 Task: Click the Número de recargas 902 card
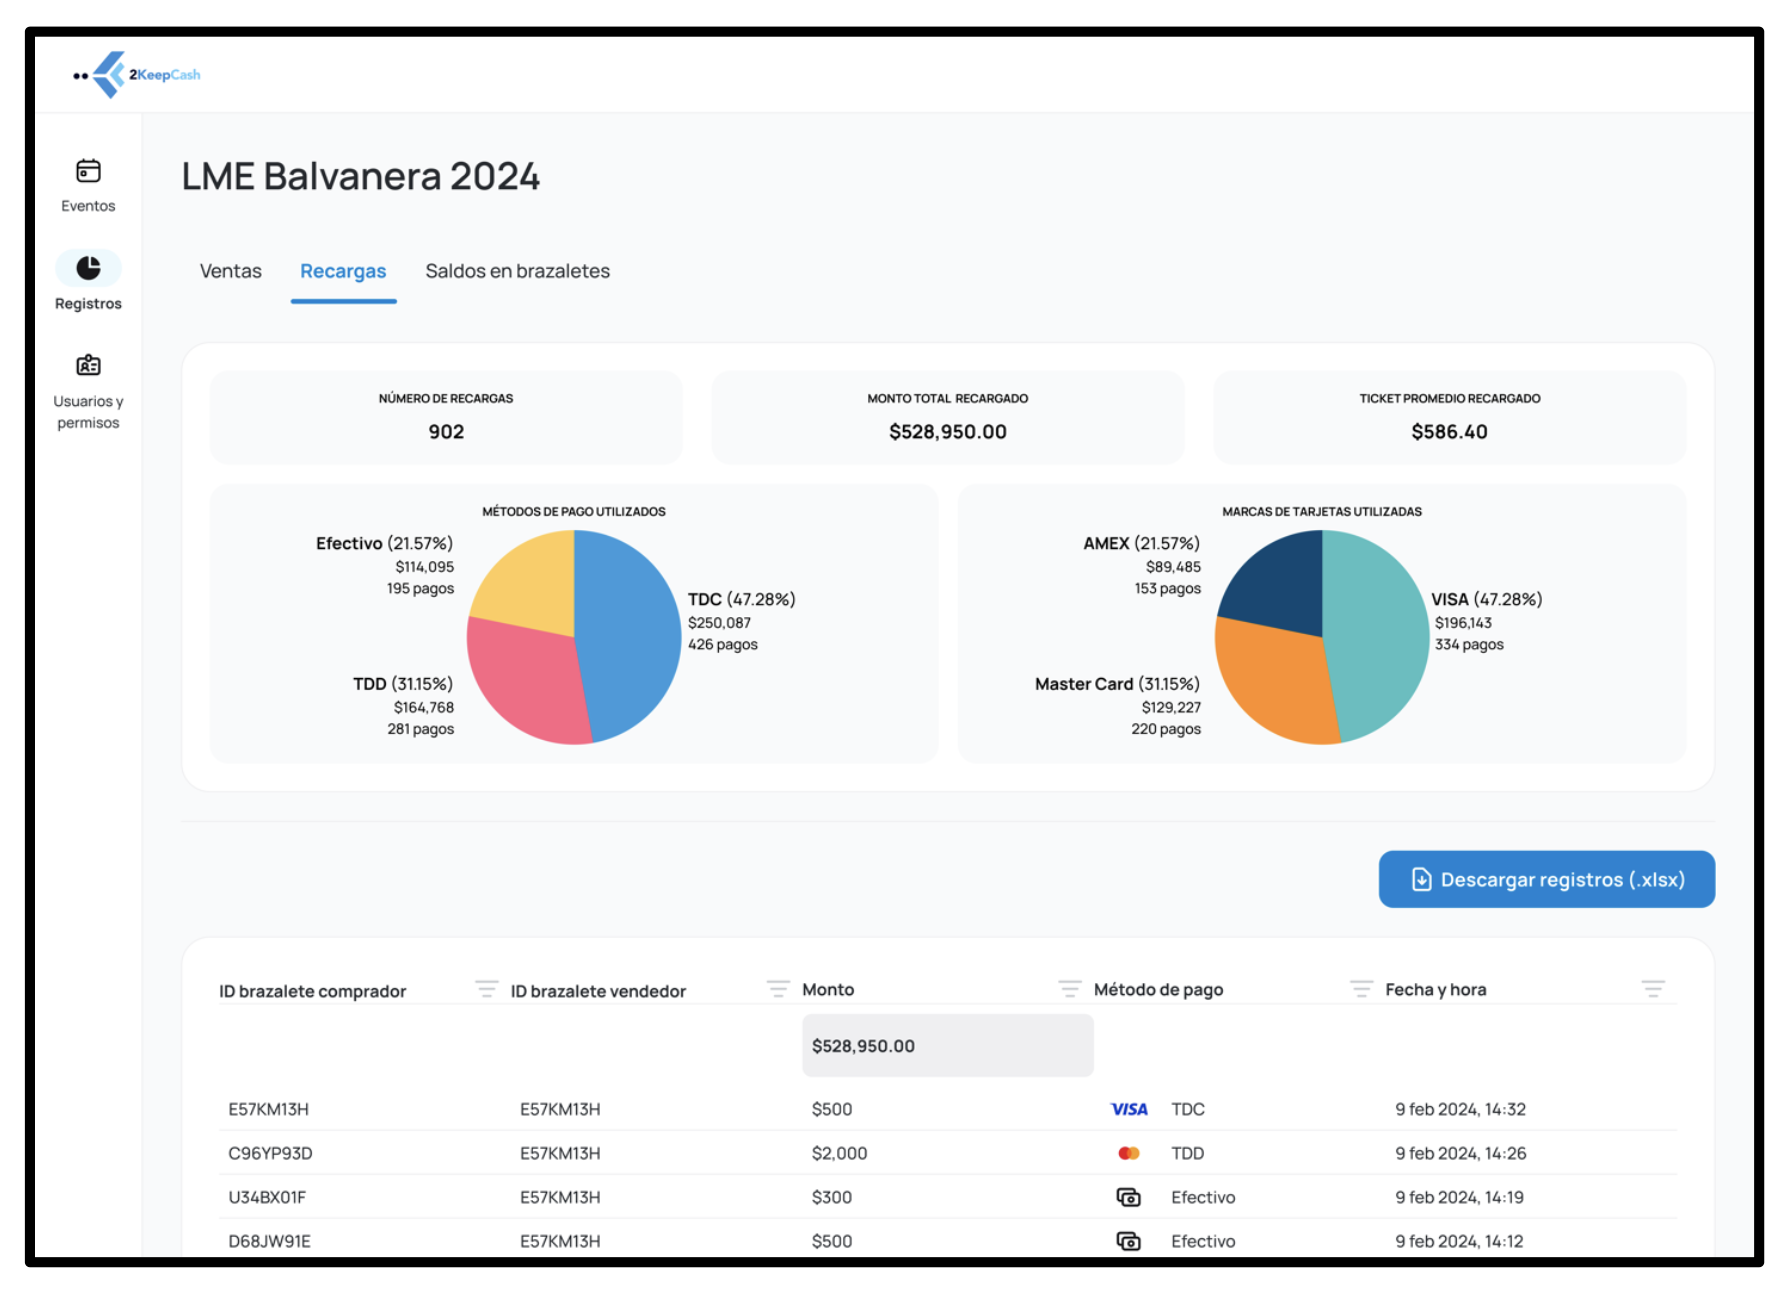coord(446,417)
